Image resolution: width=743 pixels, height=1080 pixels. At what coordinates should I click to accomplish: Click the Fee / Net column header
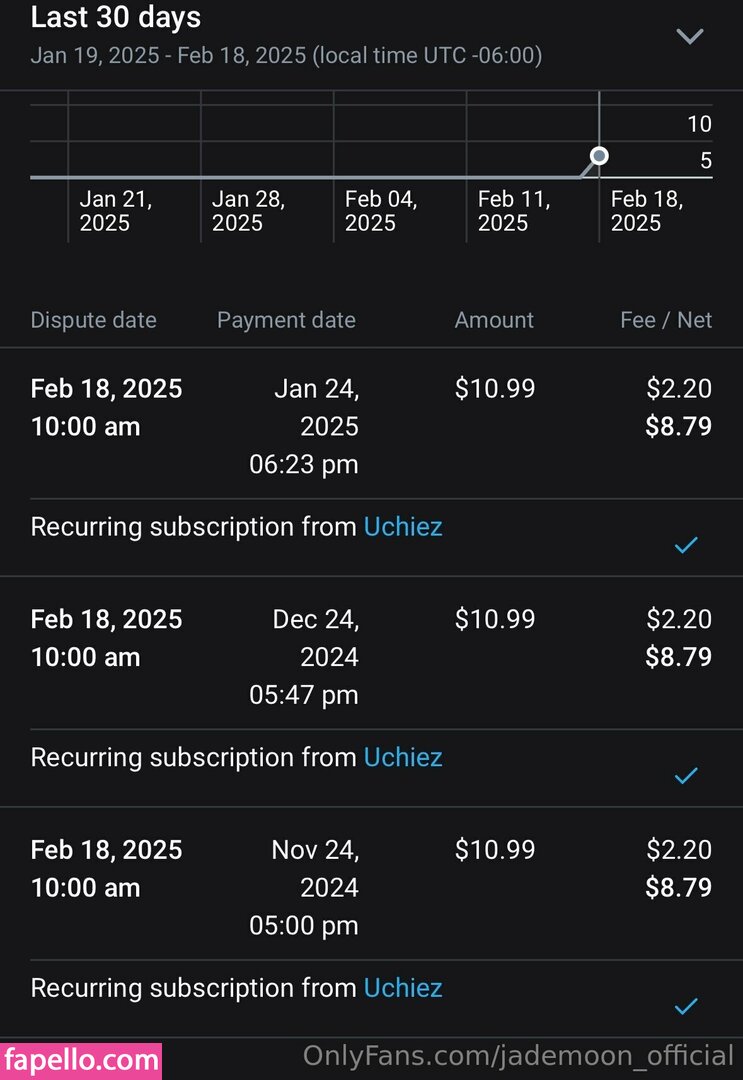point(666,320)
